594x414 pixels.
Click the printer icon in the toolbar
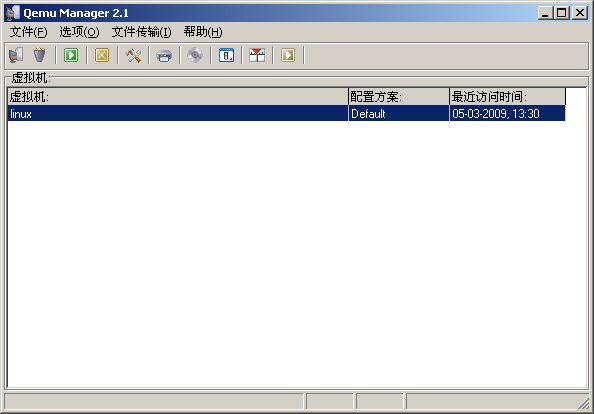pyautogui.click(x=164, y=56)
